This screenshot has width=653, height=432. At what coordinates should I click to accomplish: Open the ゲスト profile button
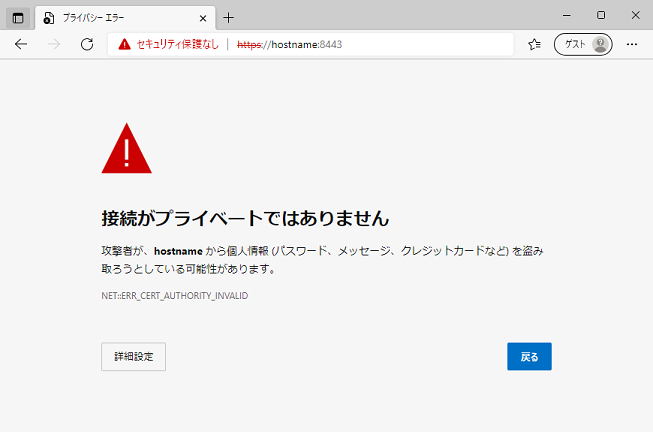coord(583,44)
